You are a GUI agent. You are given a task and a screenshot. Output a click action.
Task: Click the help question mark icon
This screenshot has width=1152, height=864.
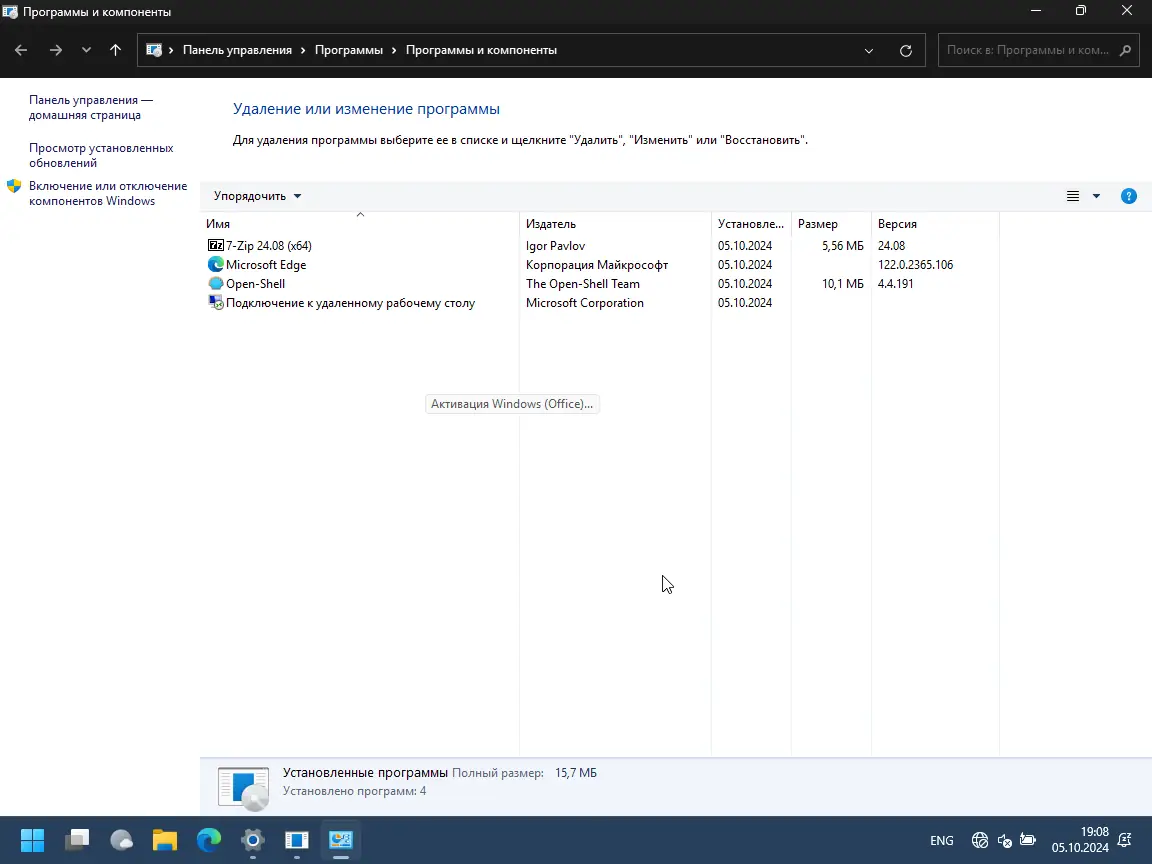[x=1128, y=196]
